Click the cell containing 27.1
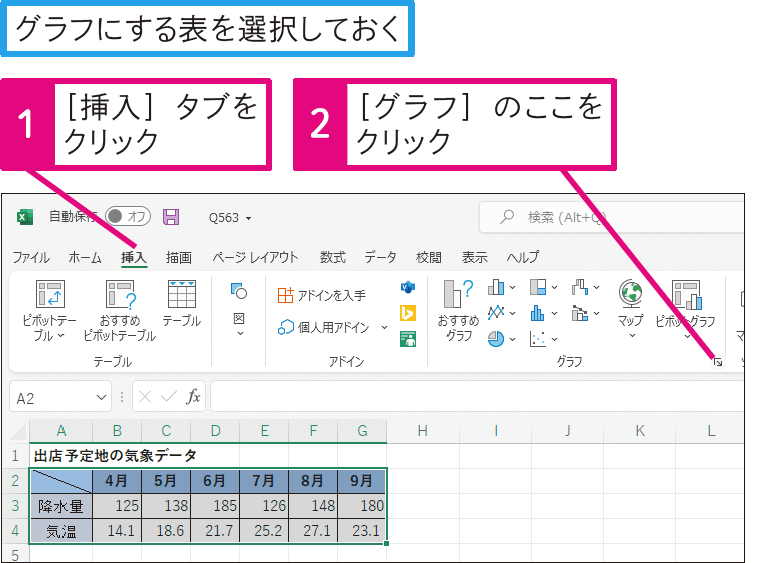The height and width of the screenshot is (563, 783). [x=313, y=531]
